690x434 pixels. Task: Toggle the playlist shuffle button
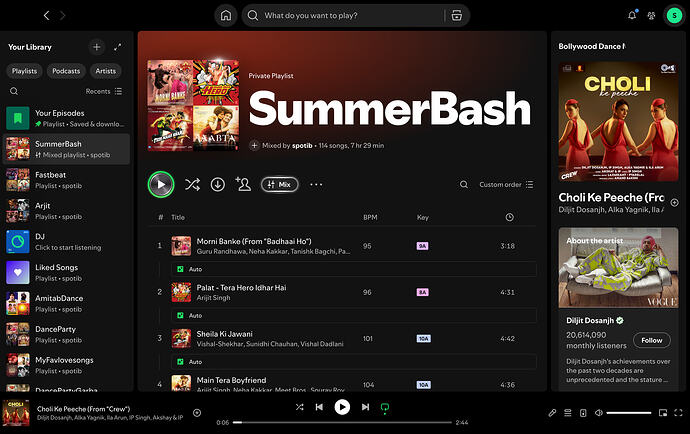[192, 184]
